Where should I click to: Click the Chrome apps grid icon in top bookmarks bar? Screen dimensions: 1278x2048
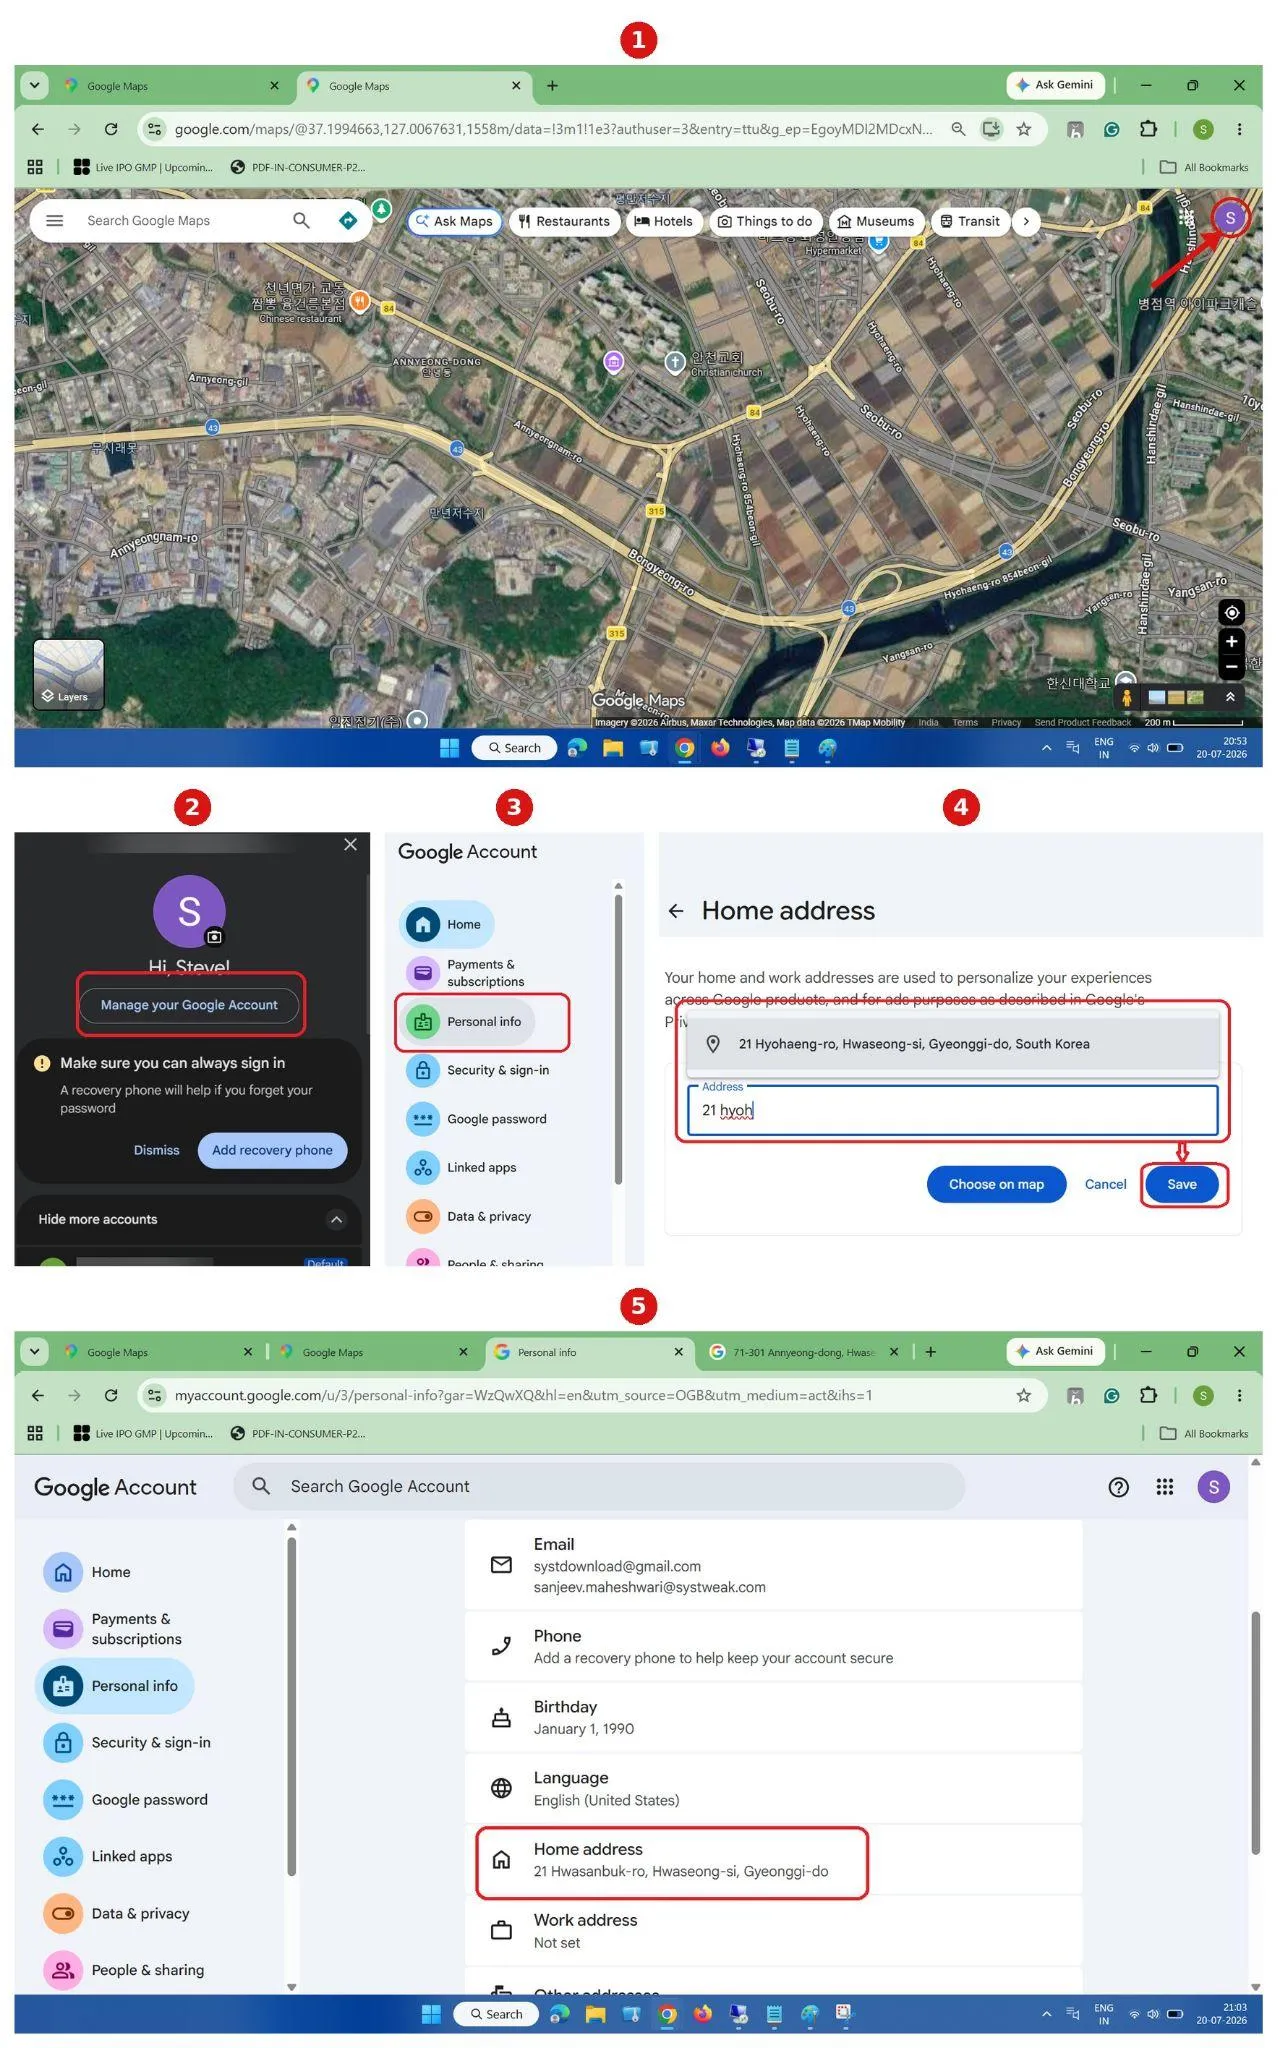35,167
